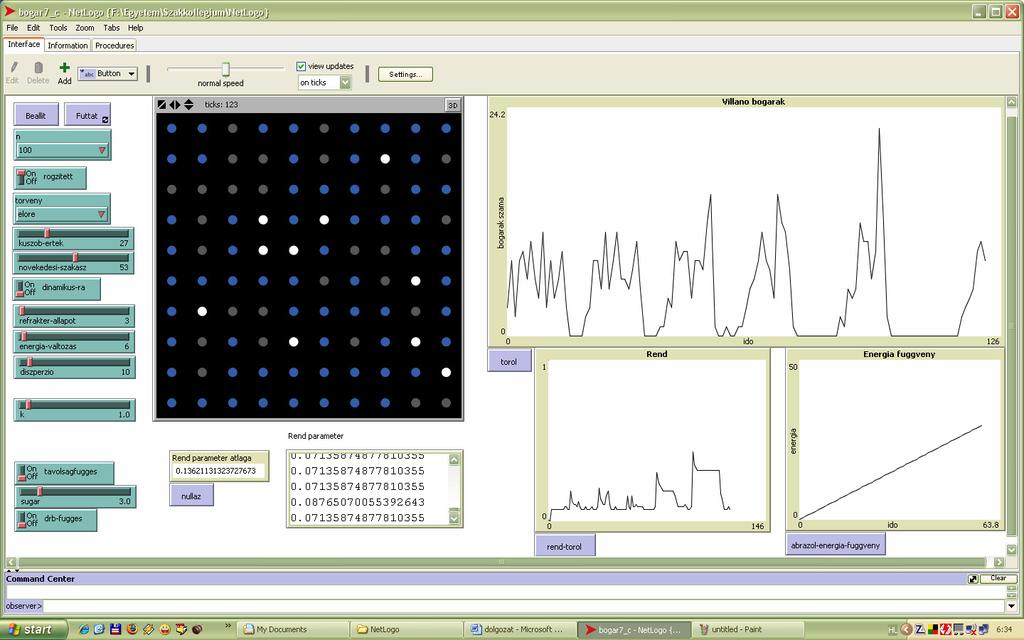
Task: Toggle the forever indicator on Futtat button
Action: point(105,120)
